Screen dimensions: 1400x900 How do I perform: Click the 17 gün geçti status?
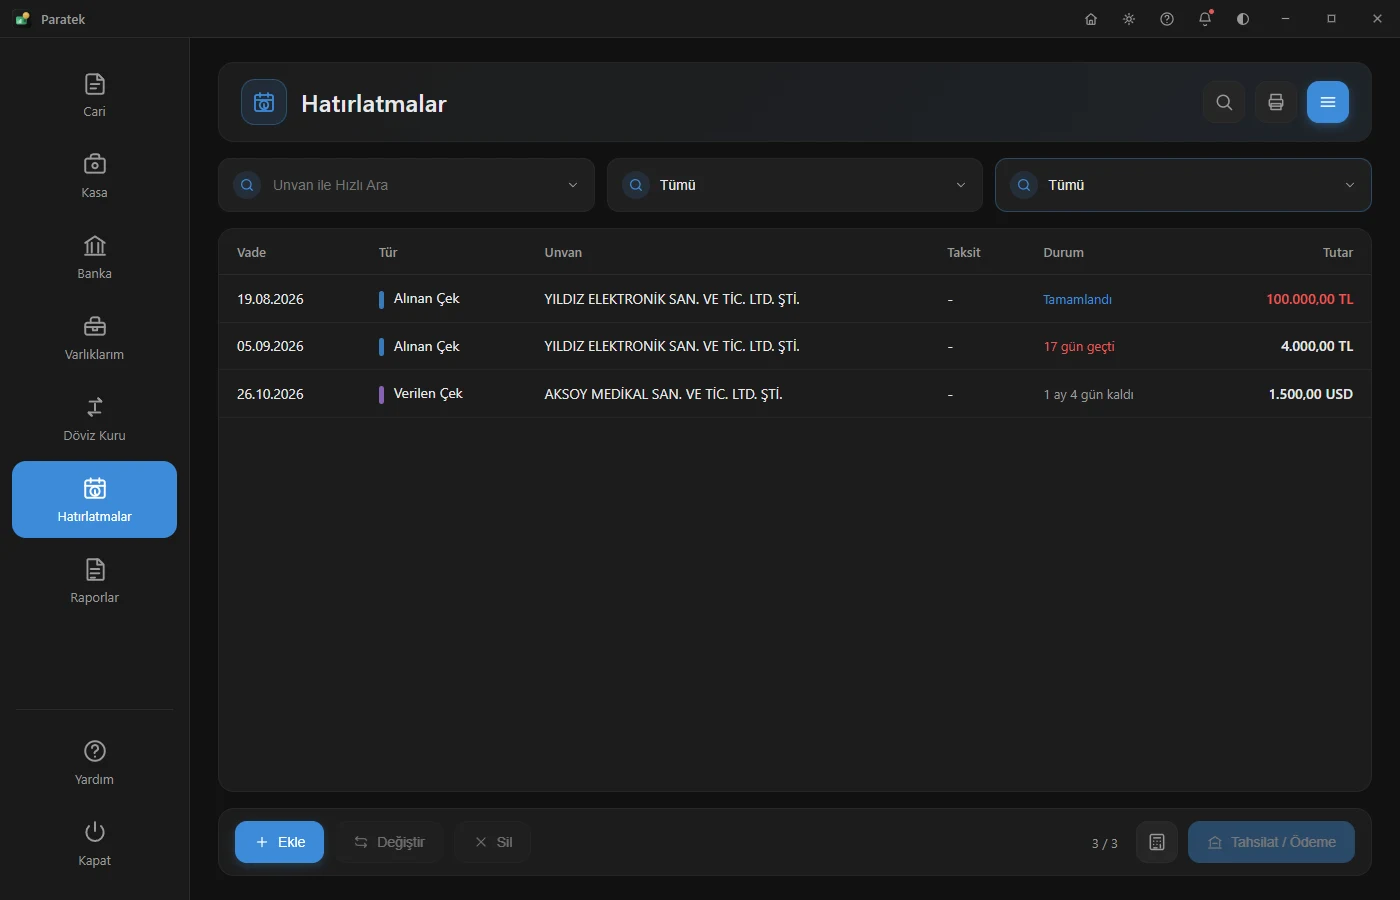coord(1079,347)
